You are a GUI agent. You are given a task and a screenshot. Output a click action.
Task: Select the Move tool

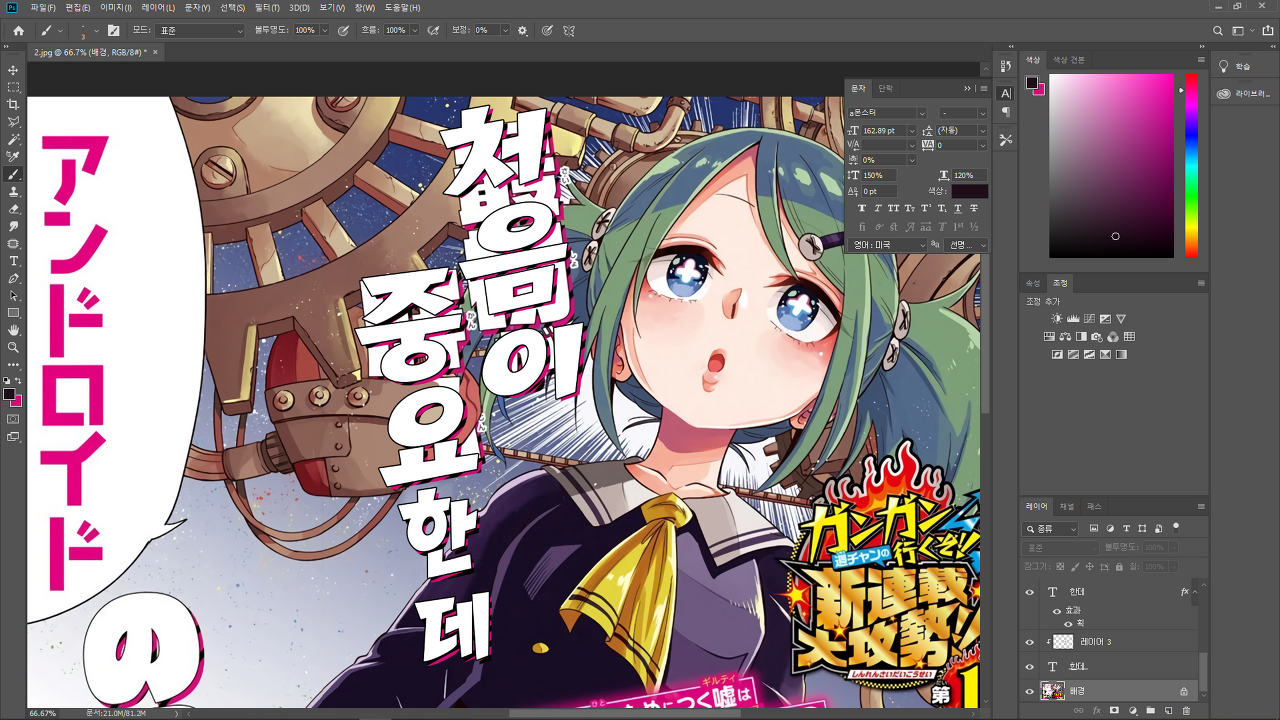point(14,70)
